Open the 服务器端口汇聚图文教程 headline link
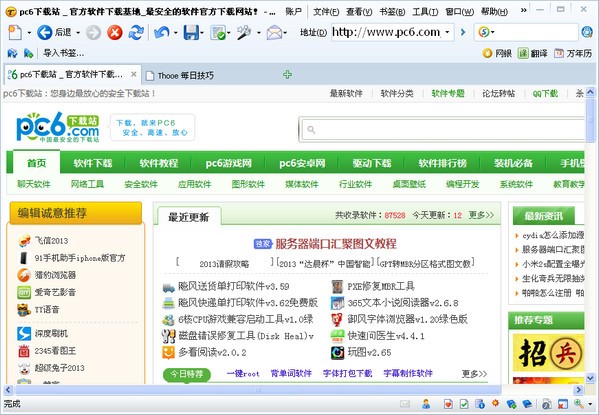 pos(336,243)
